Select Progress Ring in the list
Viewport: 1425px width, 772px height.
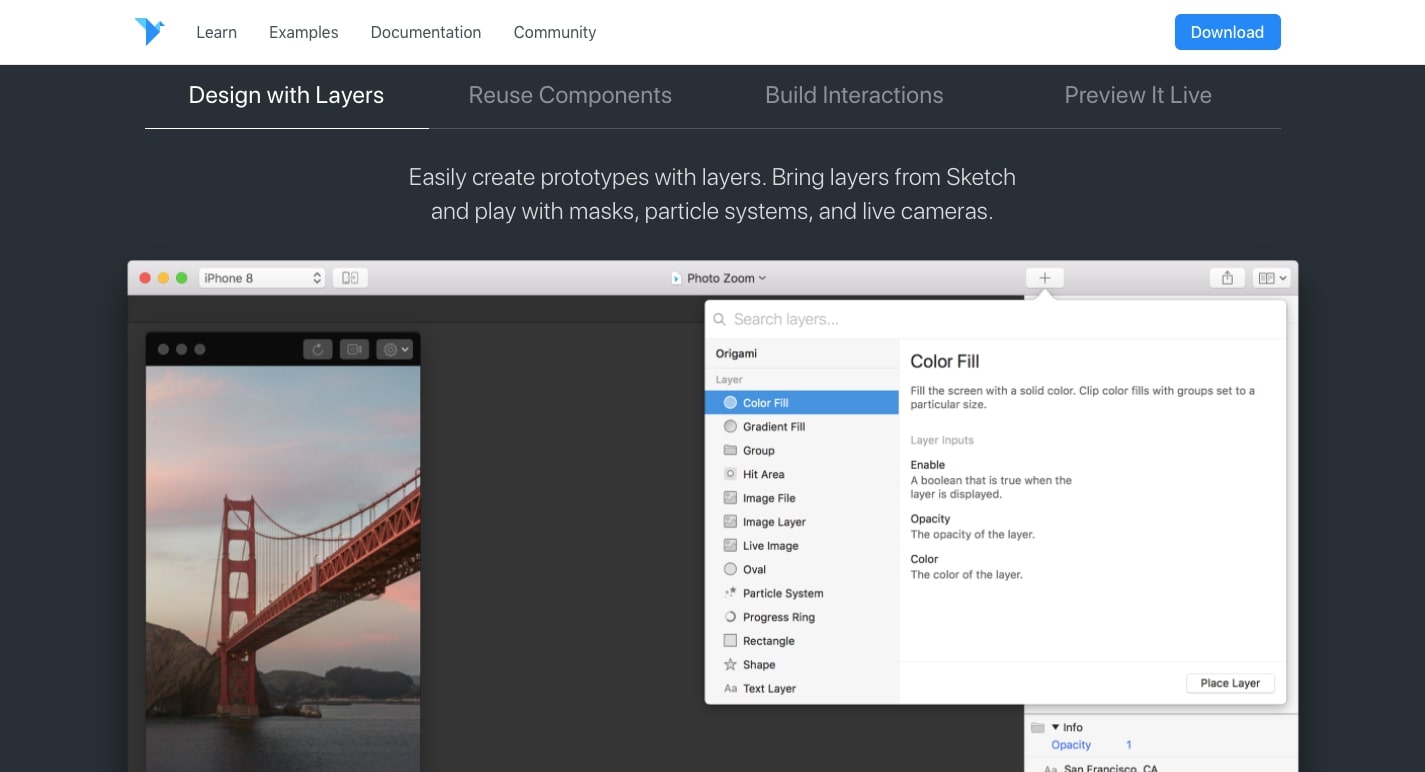click(802, 617)
